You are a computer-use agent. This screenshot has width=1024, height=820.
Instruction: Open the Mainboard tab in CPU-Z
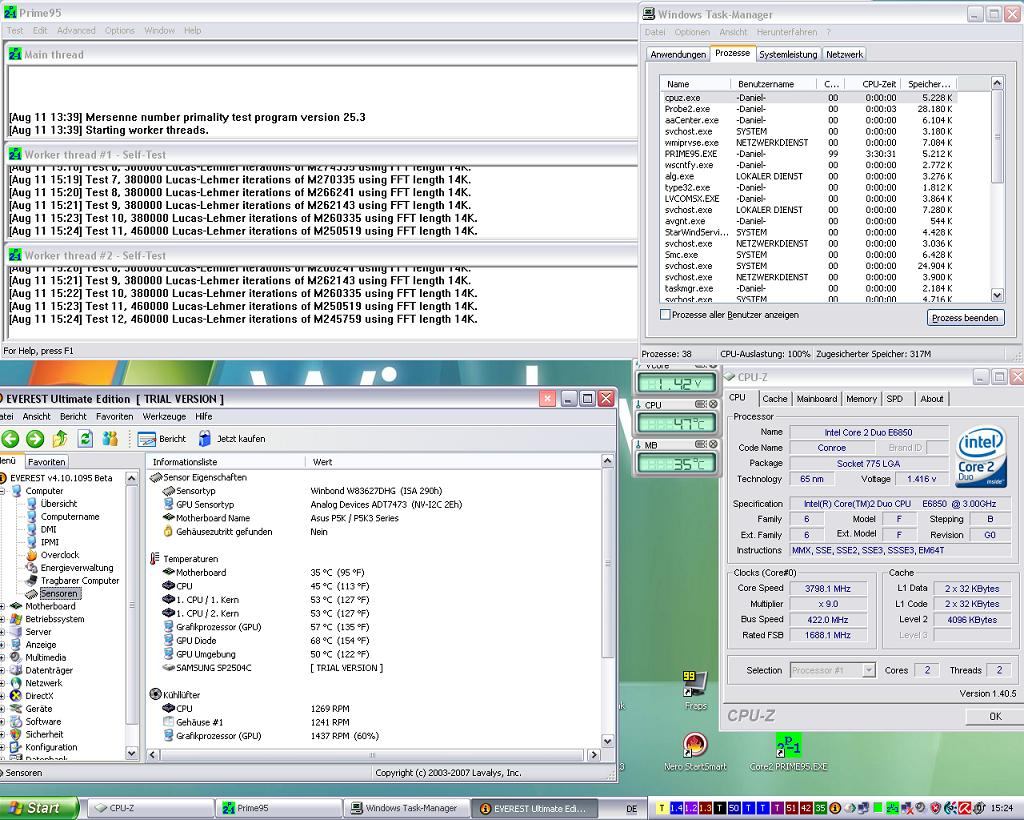[x=816, y=399]
